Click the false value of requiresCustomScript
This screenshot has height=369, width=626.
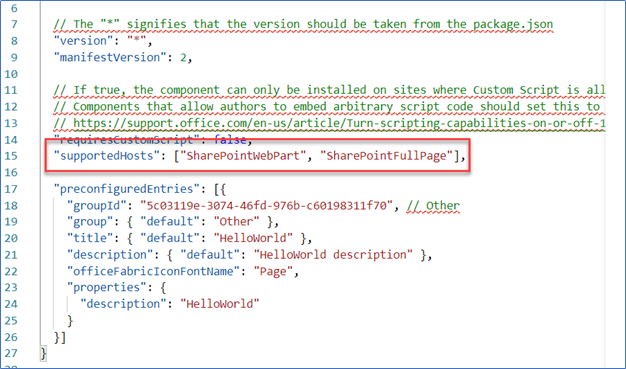click(230, 140)
